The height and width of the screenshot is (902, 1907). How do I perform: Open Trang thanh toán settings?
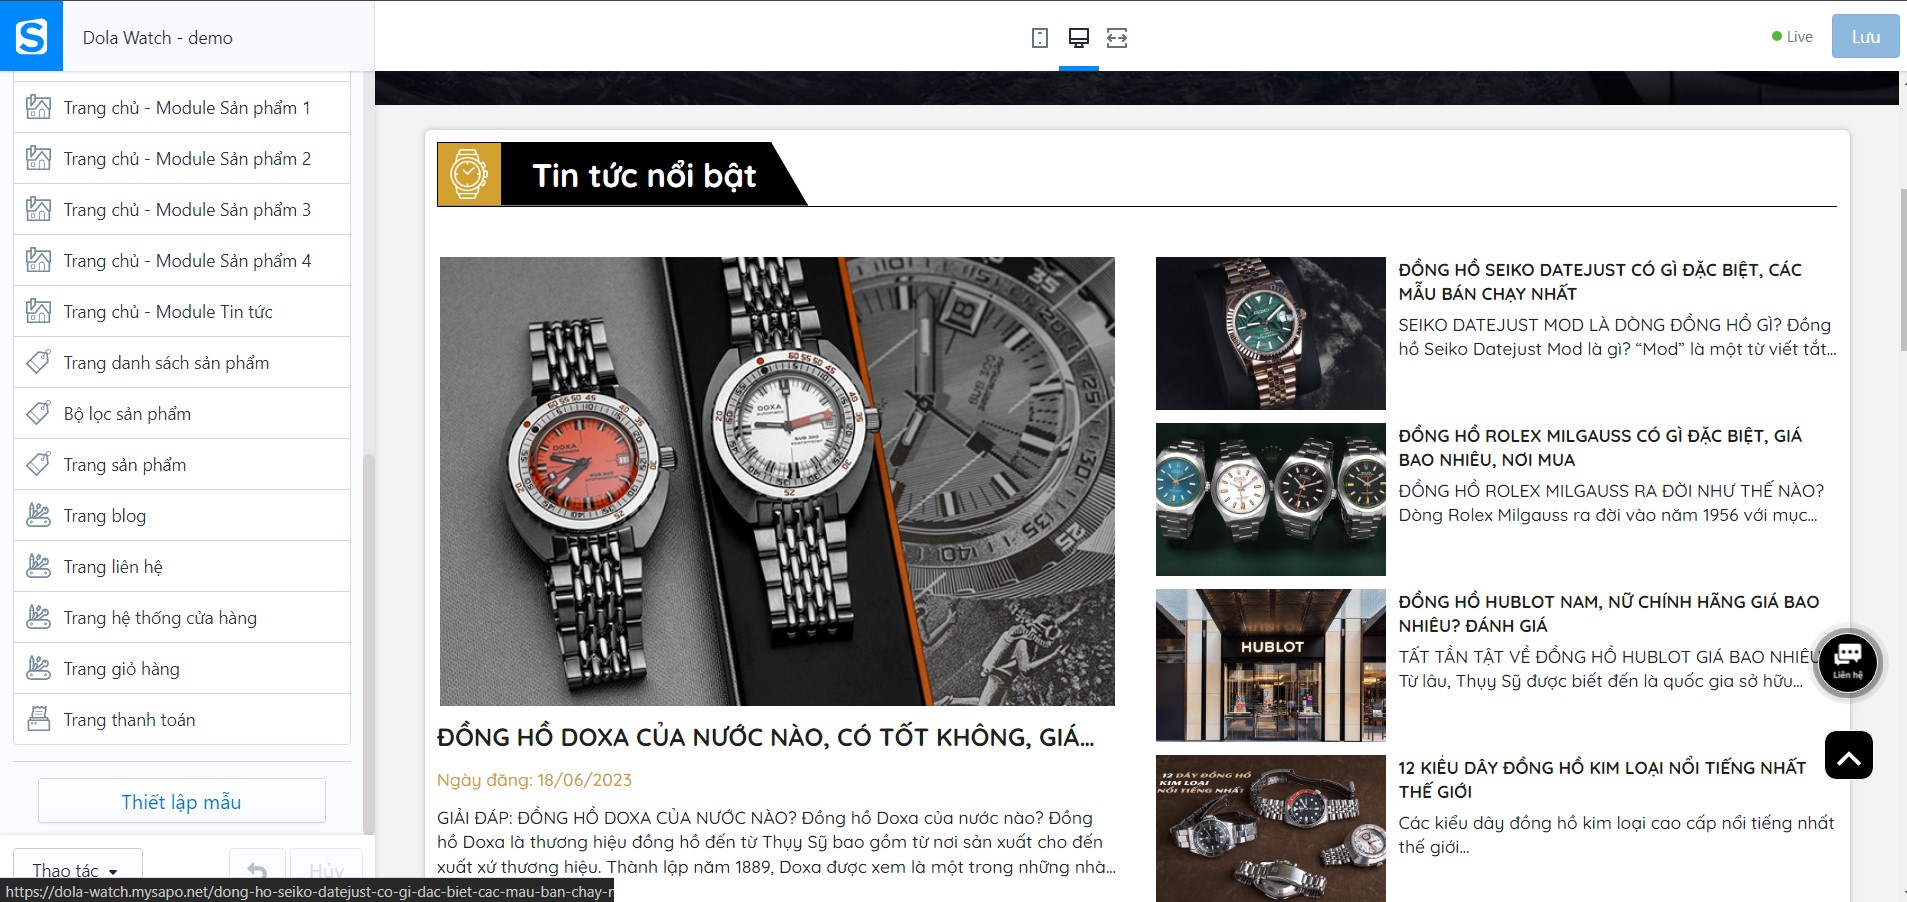[x=182, y=719]
